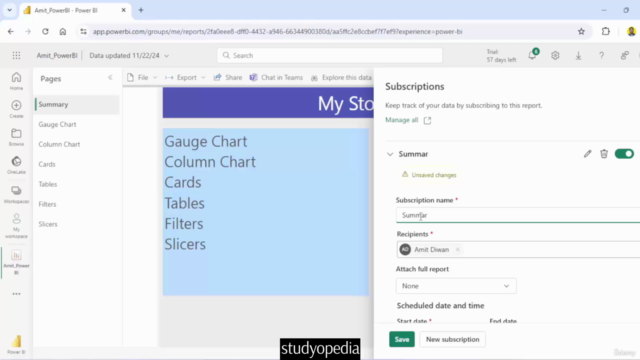640x360 pixels.
Task: Open My workspace from sidebar
Action: (x=16, y=226)
